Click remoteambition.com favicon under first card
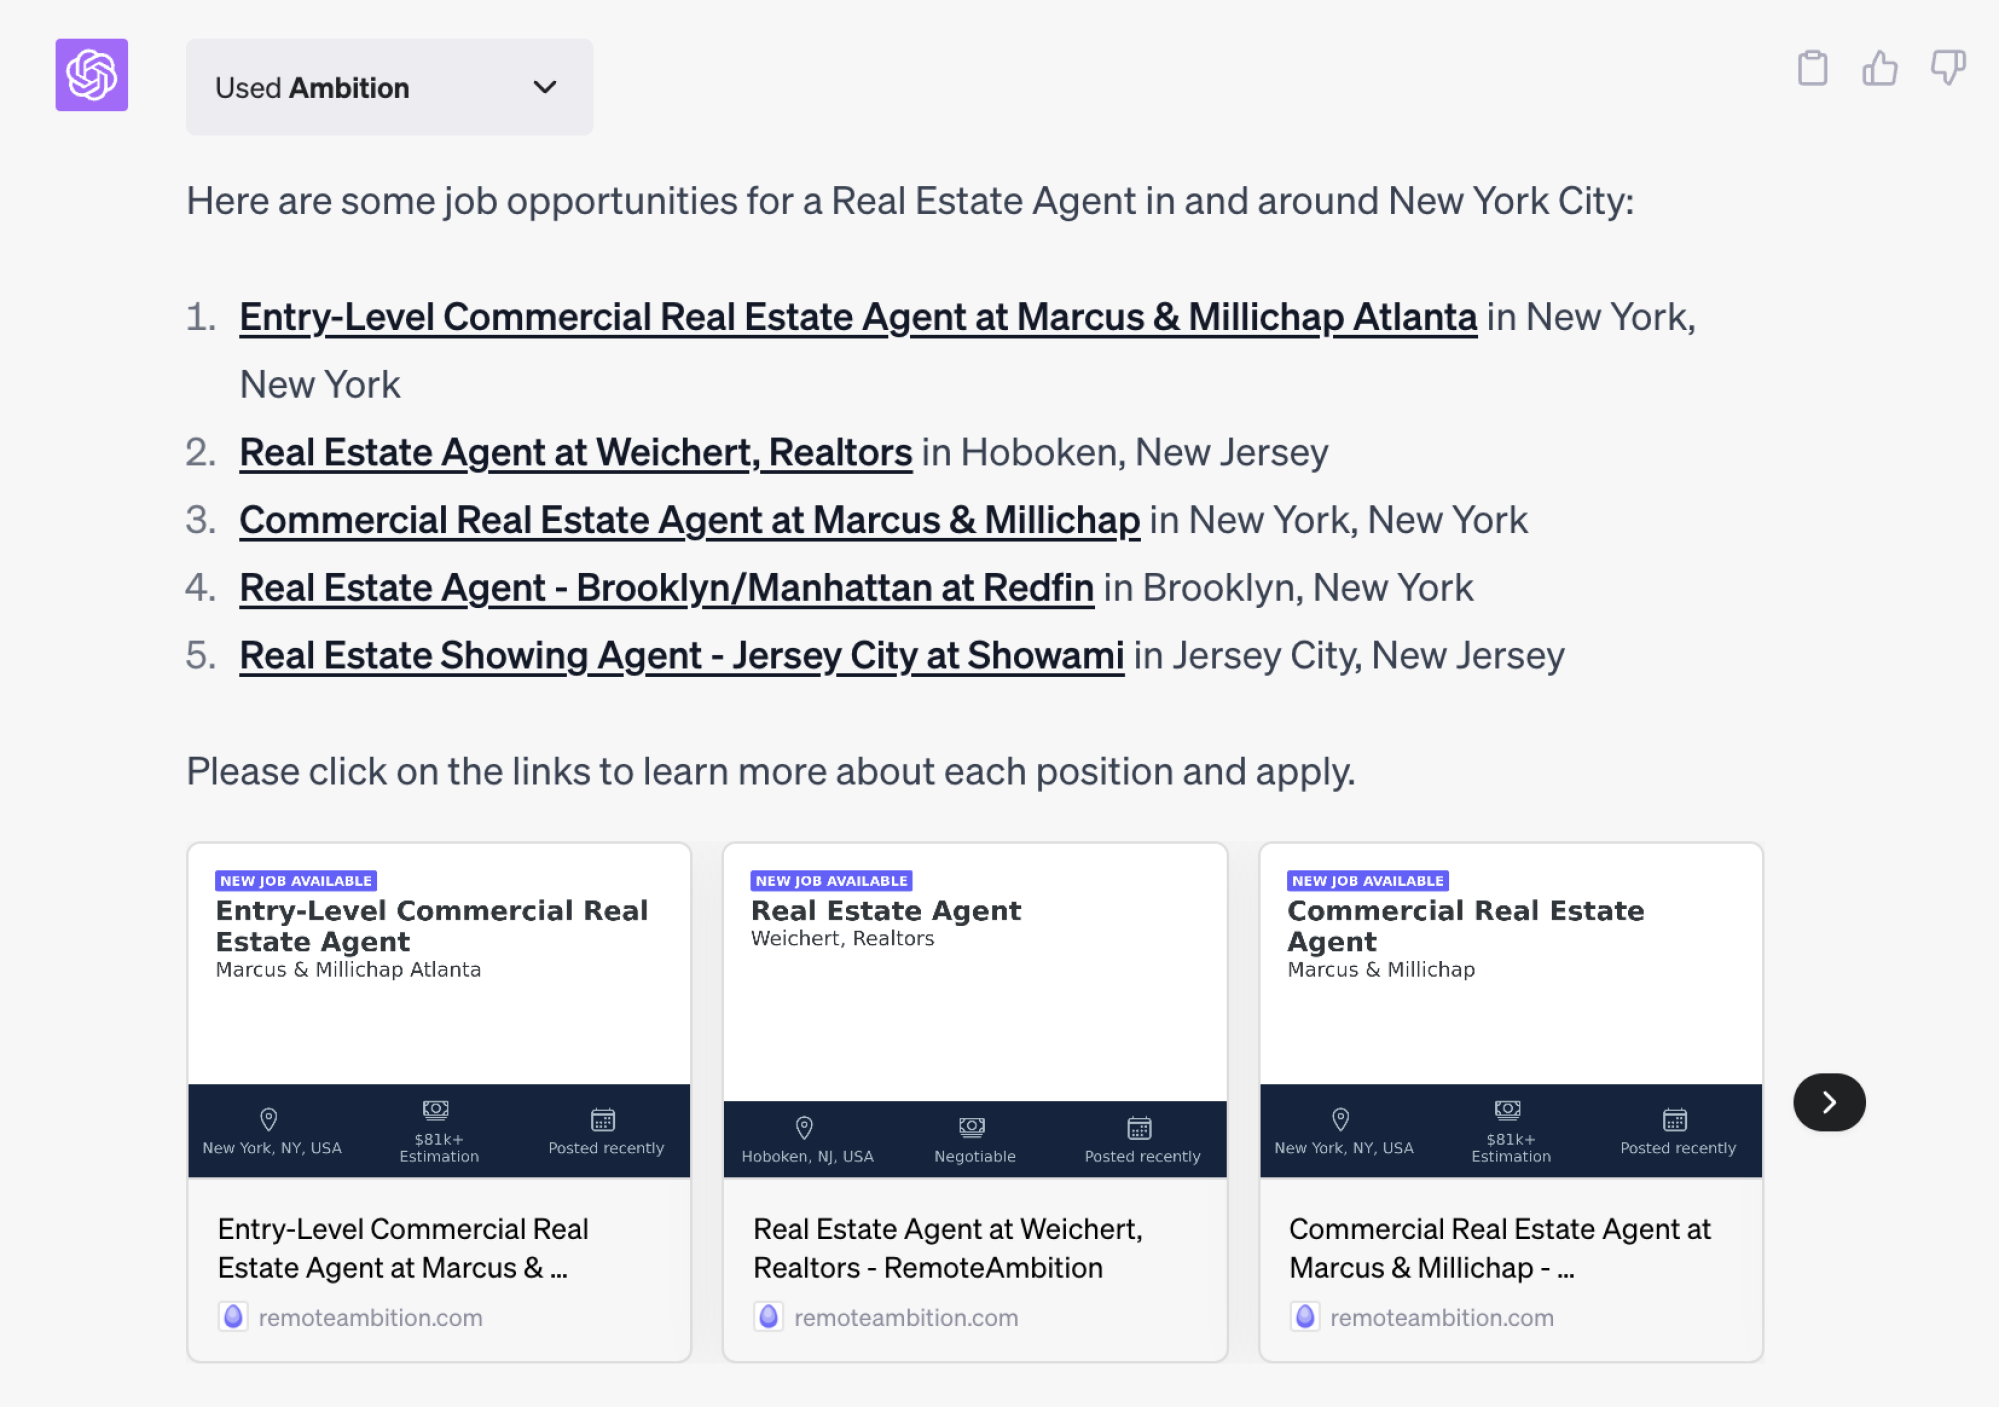1999x1407 pixels. point(233,1317)
